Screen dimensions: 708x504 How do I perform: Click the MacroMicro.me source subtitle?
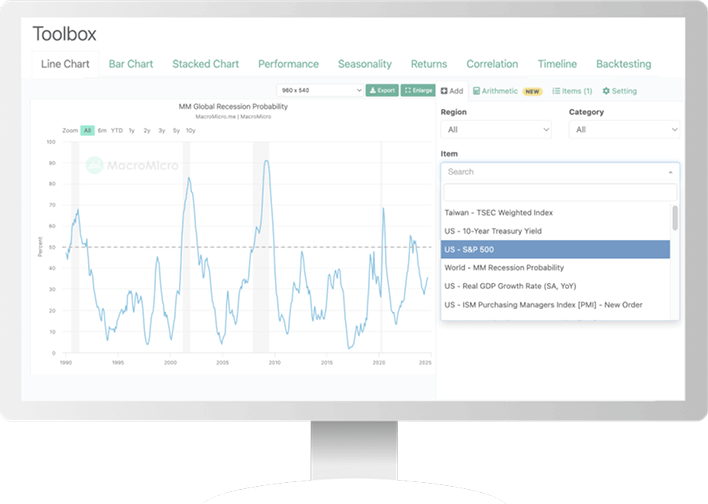point(233,117)
